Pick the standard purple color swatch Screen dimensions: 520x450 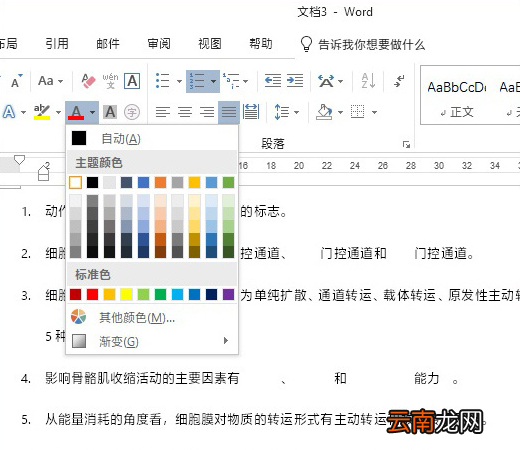pos(228,295)
